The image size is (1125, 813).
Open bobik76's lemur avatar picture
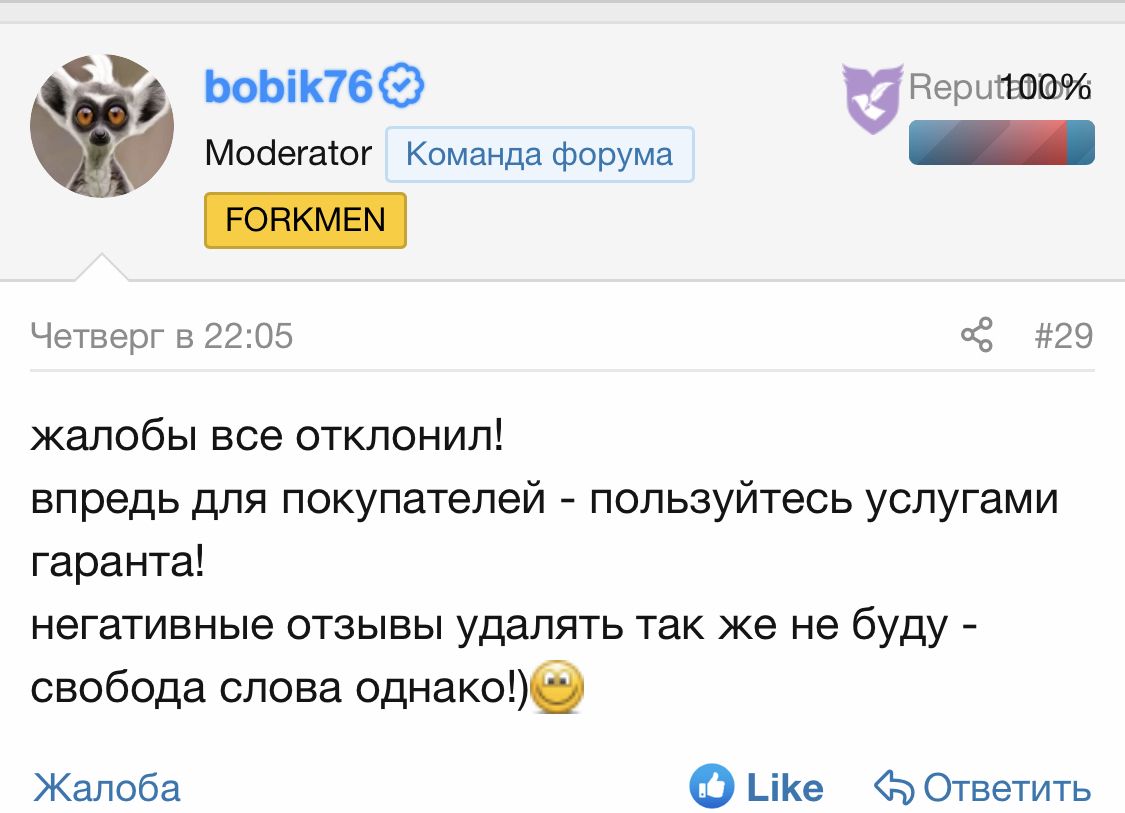[x=102, y=126]
